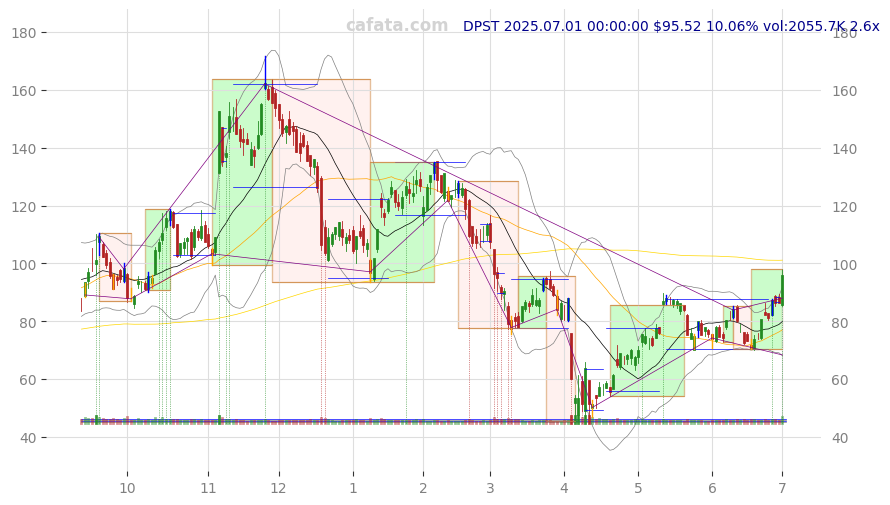Click the 60 label on right price axis
890x505 pixels.
tap(841, 380)
